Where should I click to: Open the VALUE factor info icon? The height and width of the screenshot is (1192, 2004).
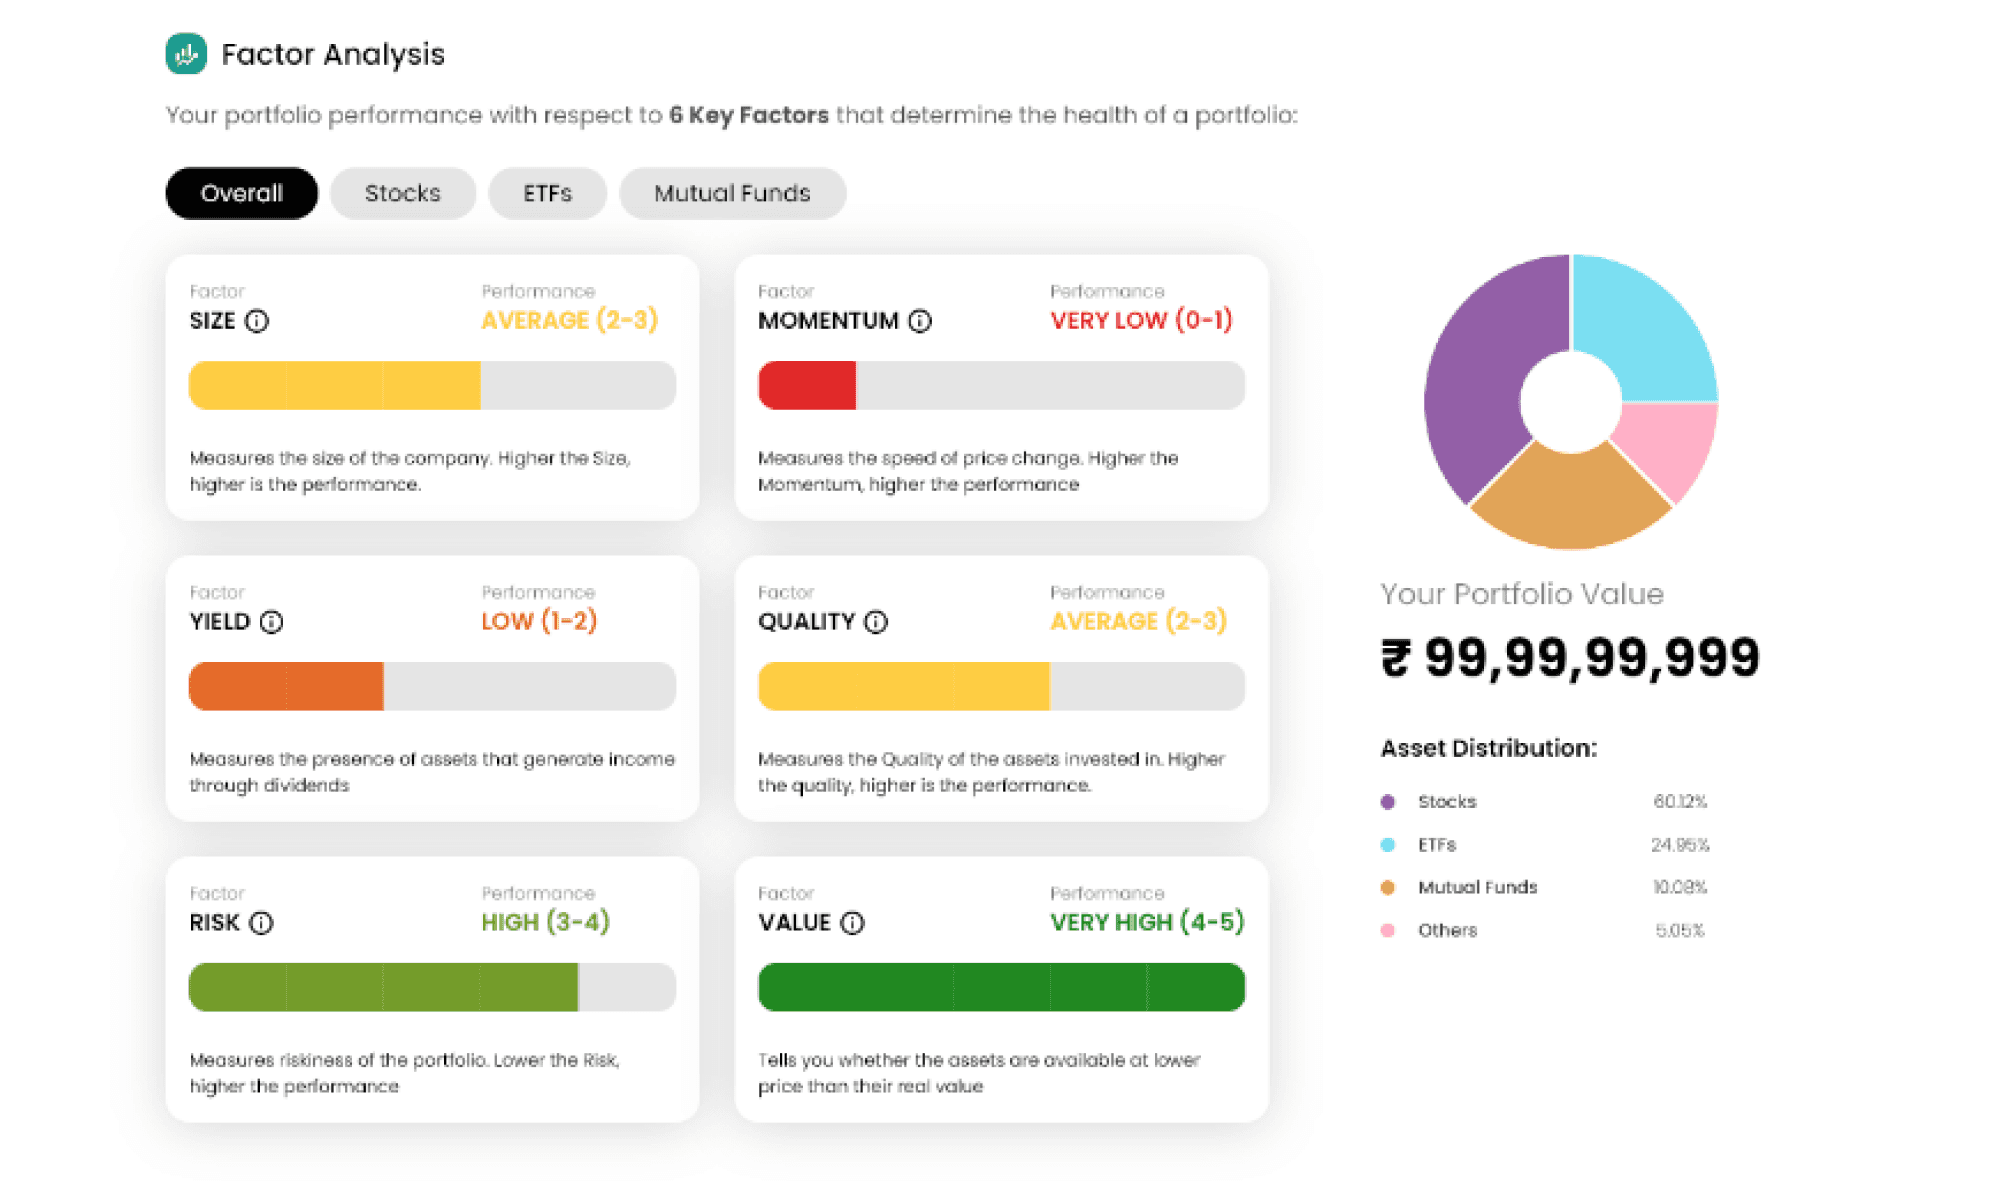(852, 923)
